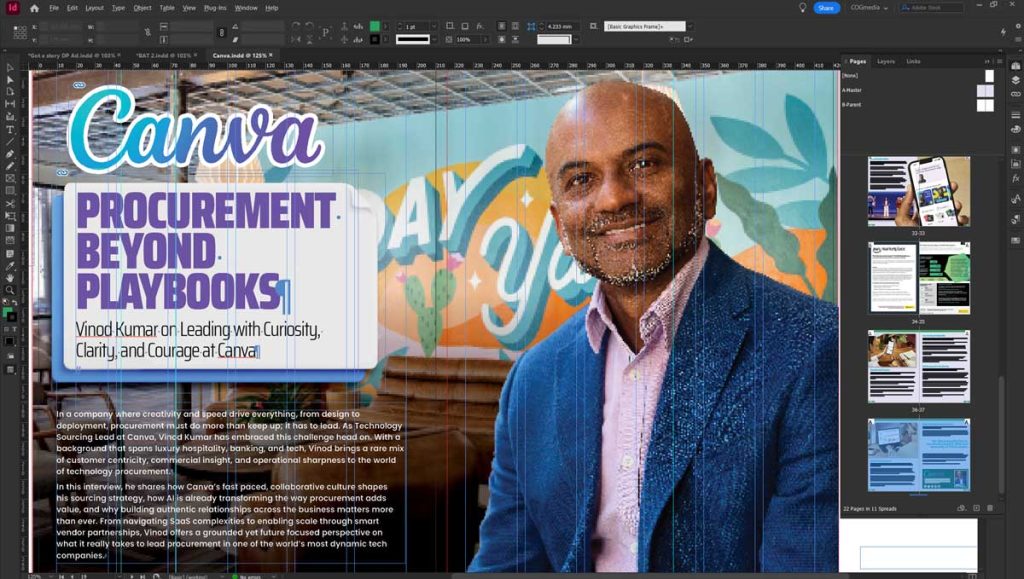Click the toolbox fill swatch

(x=7, y=312)
